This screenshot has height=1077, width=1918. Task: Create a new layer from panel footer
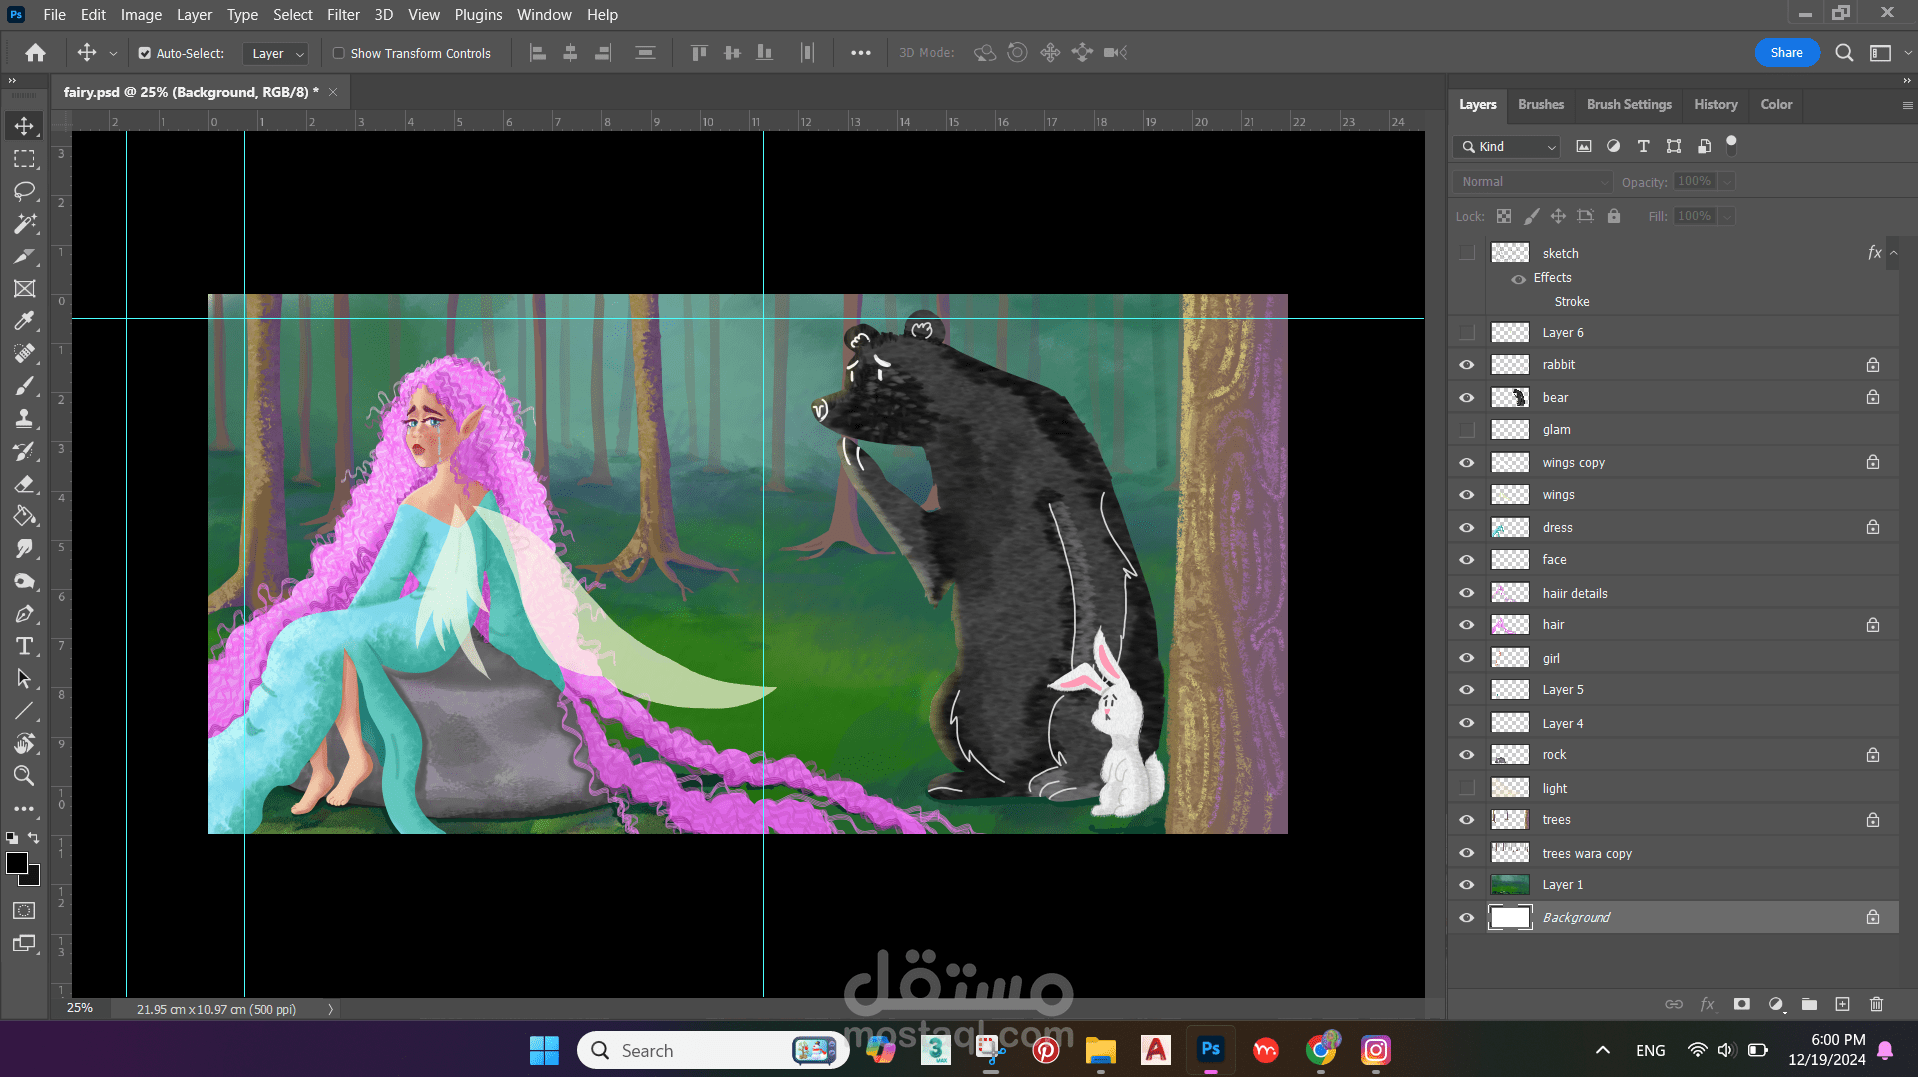coord(1842,1004)
